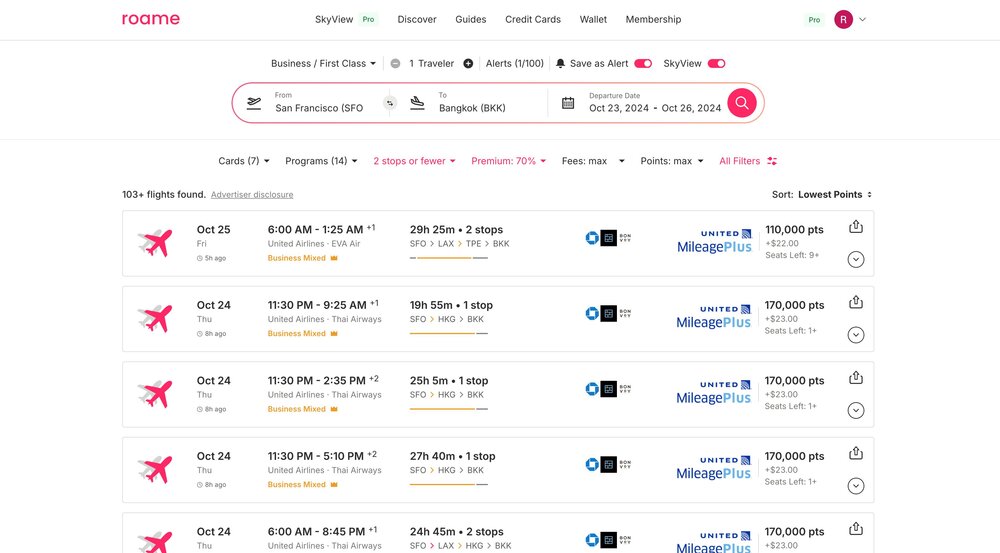Open the 2 stops or fewer dropdown

pos(415,161)
